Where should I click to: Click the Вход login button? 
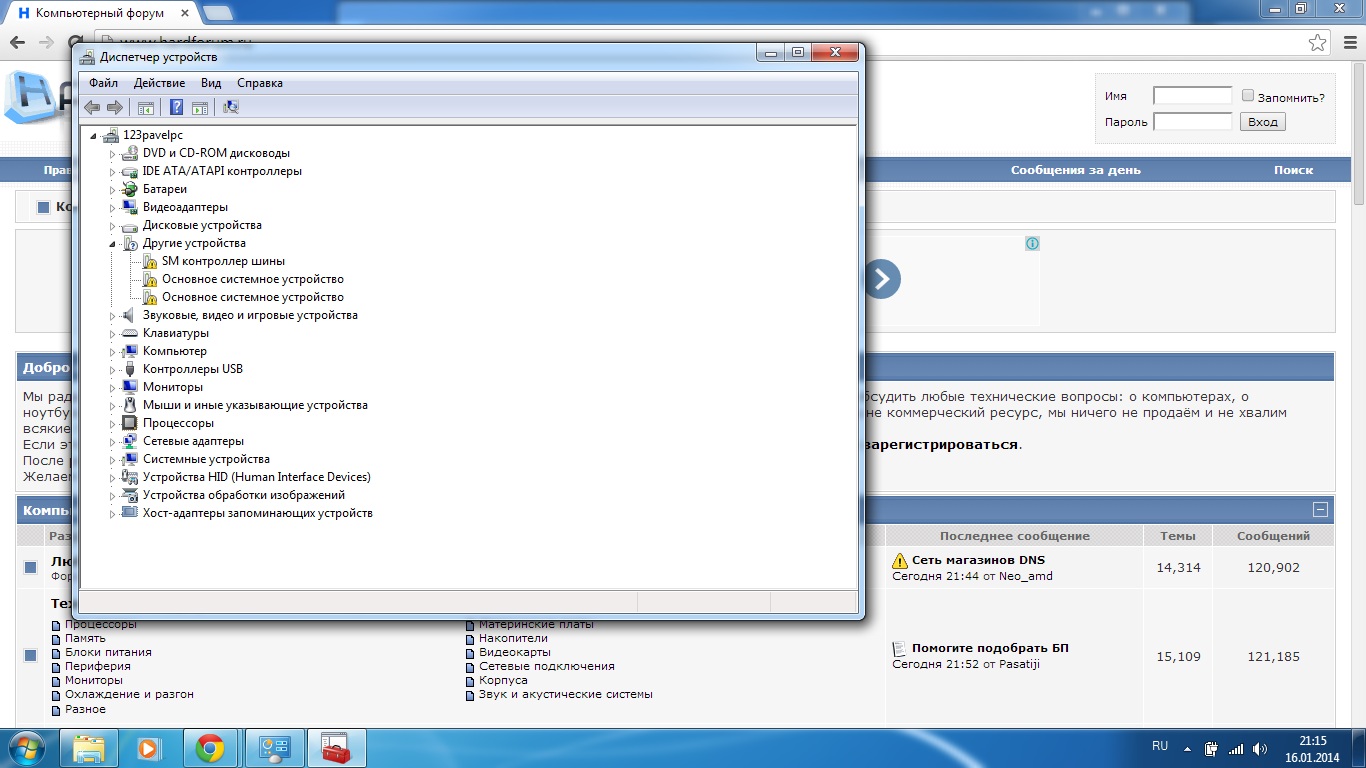[1263, 122]
